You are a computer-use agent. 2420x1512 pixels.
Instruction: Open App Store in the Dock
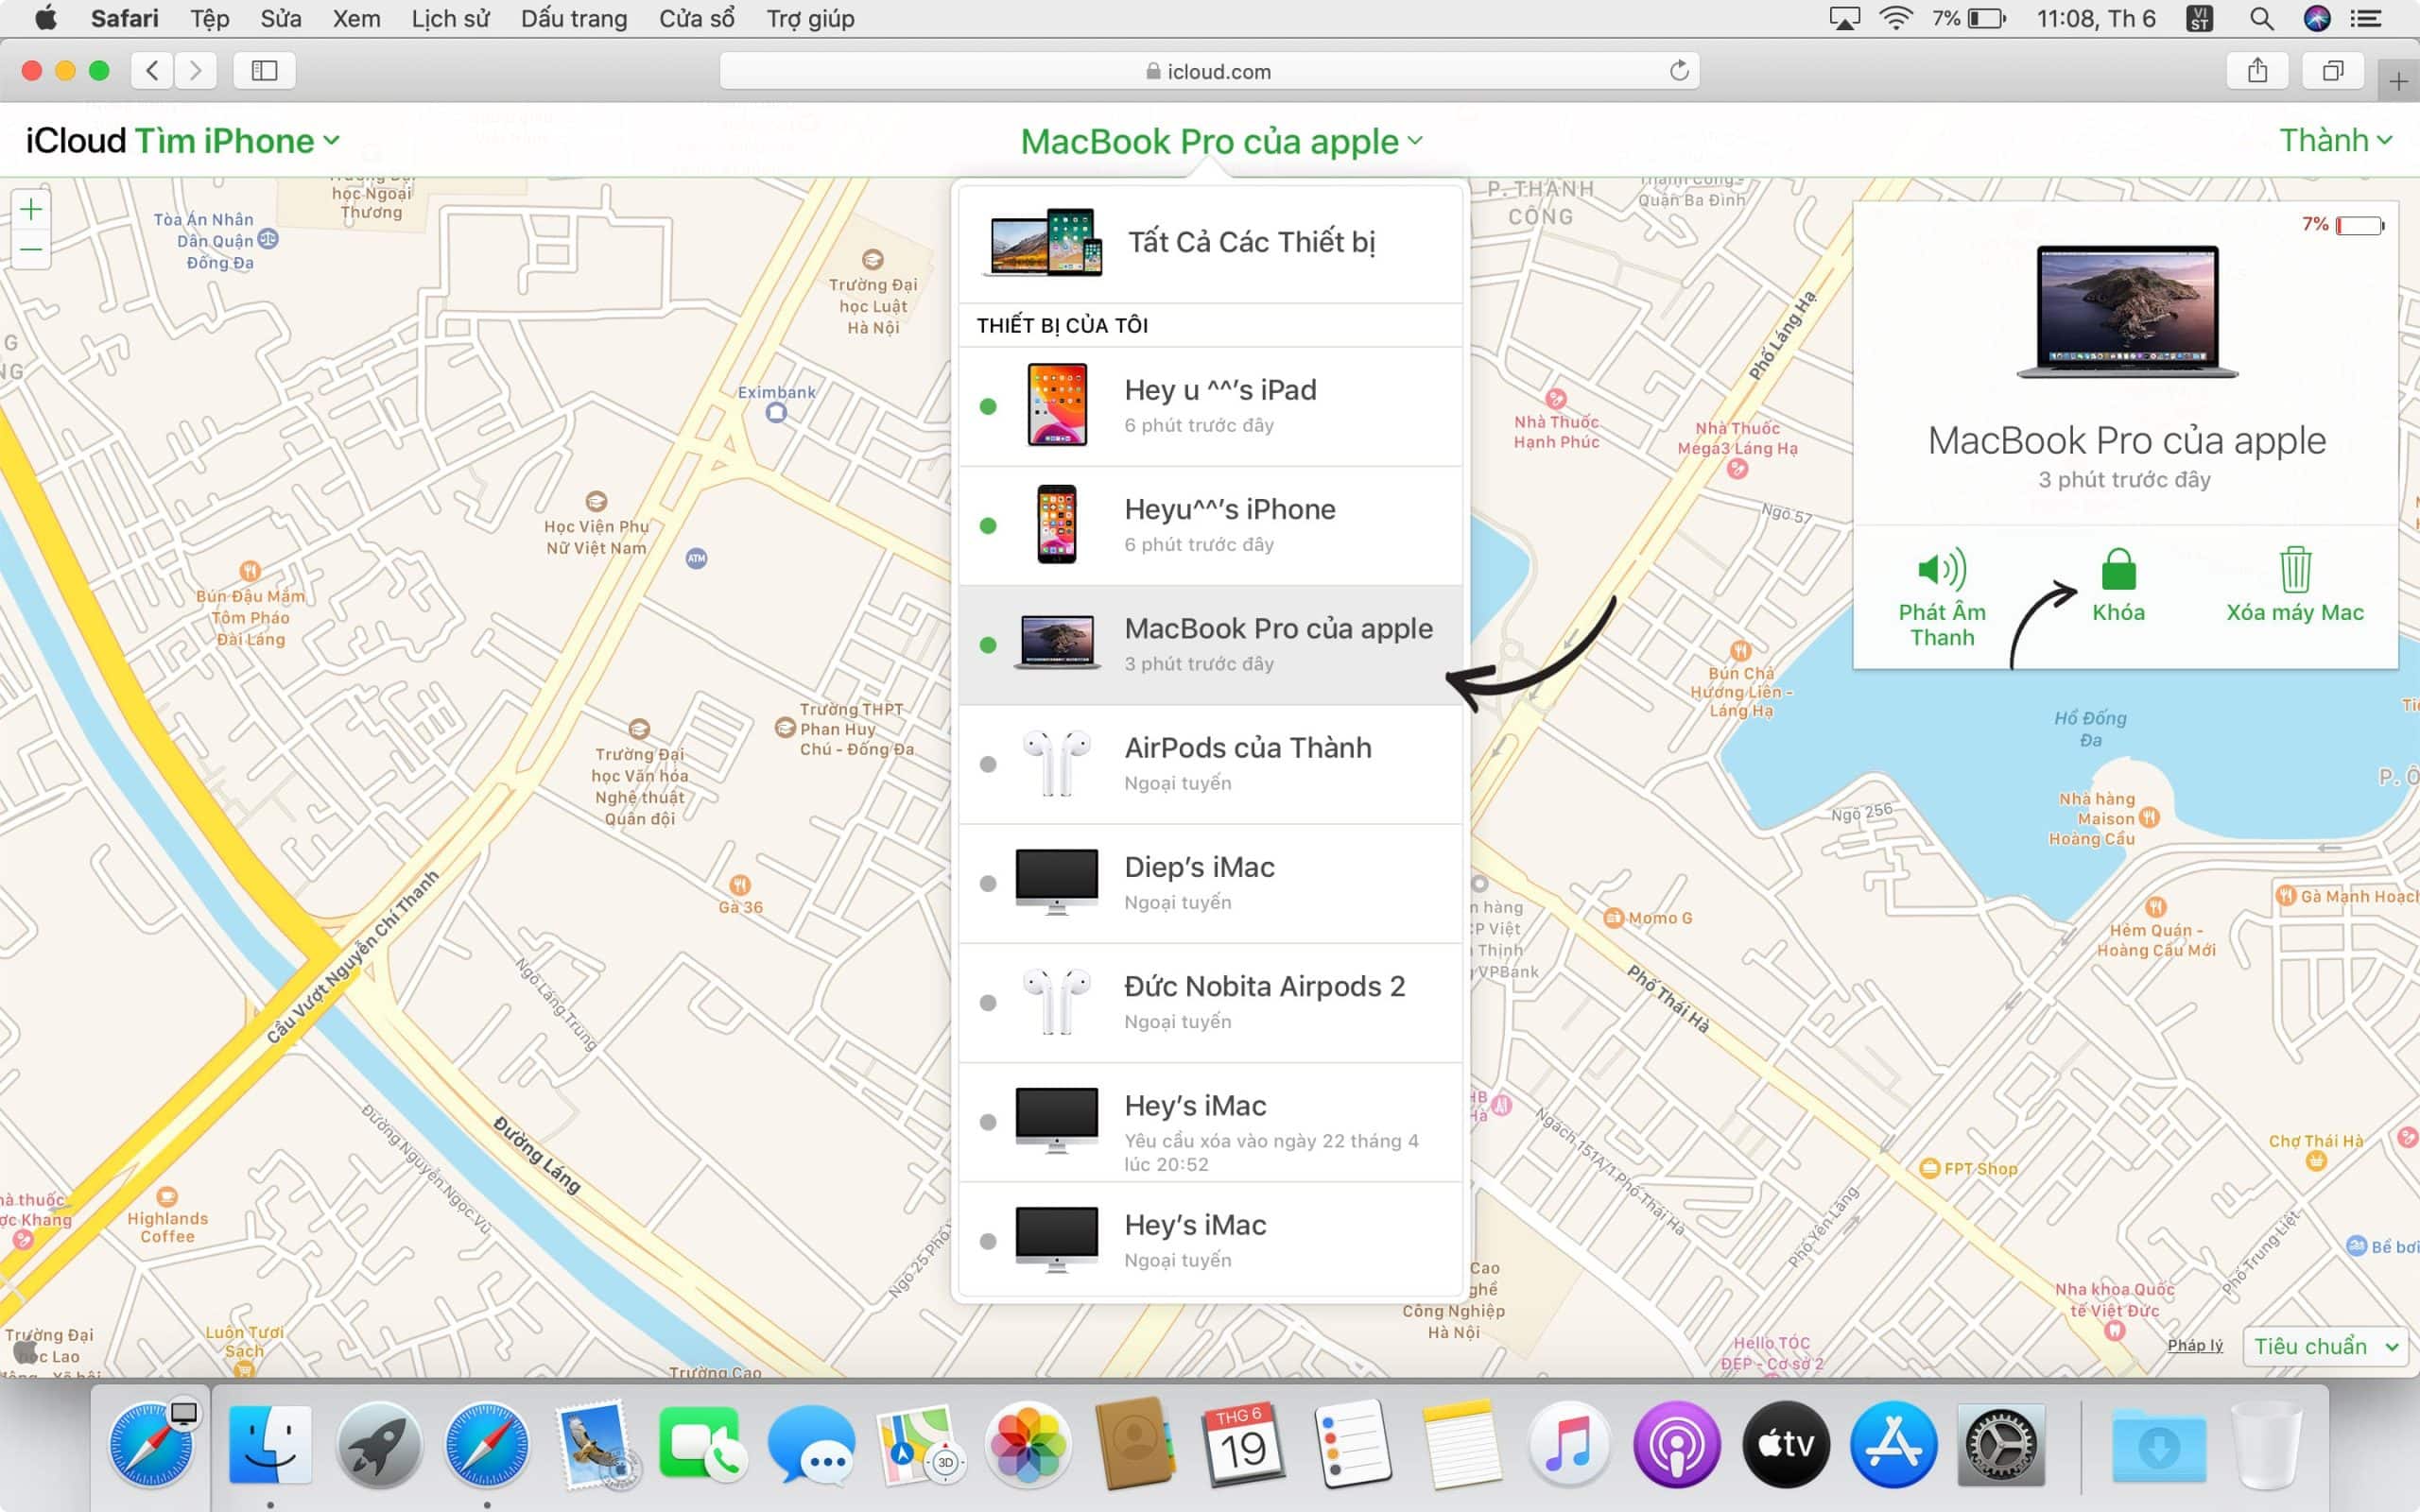click(1893, 1444)
